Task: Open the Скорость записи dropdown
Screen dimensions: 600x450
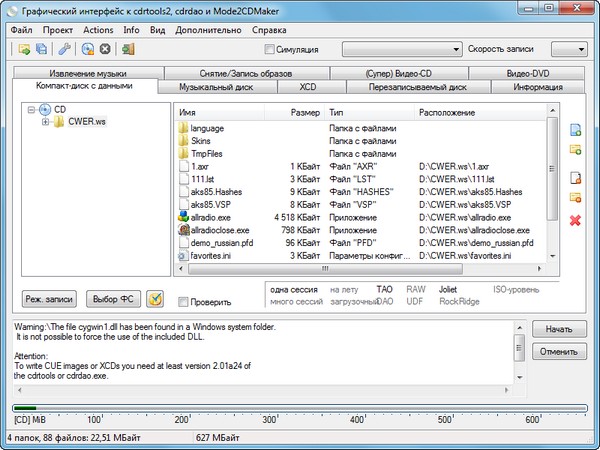Action: tap(568, 49)
